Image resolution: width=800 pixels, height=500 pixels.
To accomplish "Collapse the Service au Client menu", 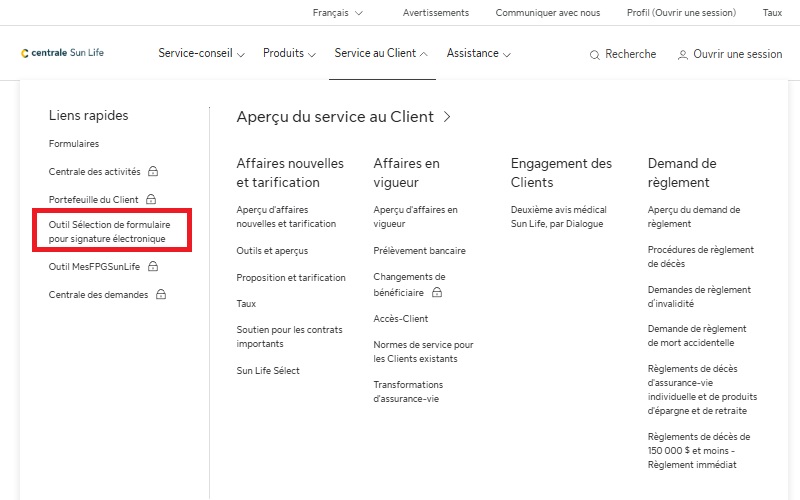I will point(381,54).
